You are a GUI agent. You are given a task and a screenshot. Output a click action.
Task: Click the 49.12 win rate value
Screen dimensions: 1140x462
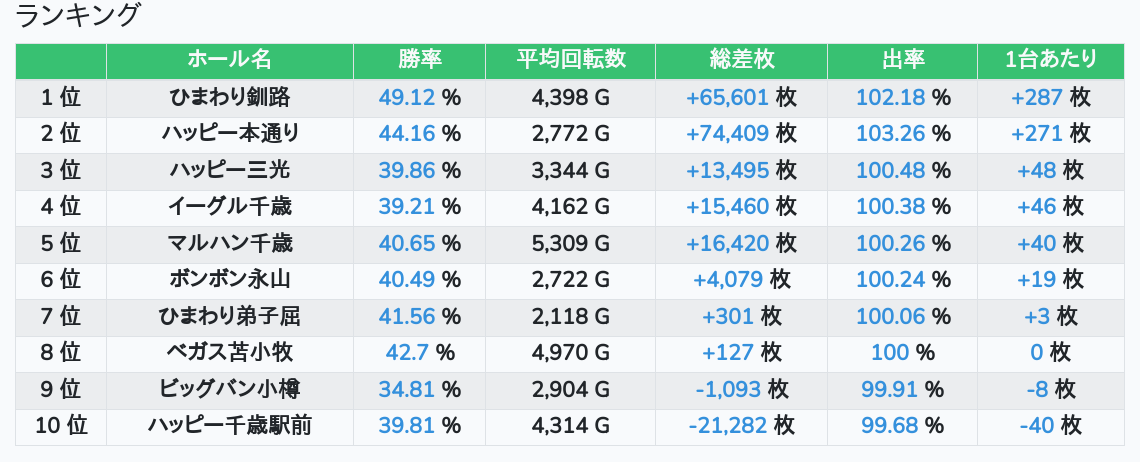pyautogui.click(x=406, y=97)
